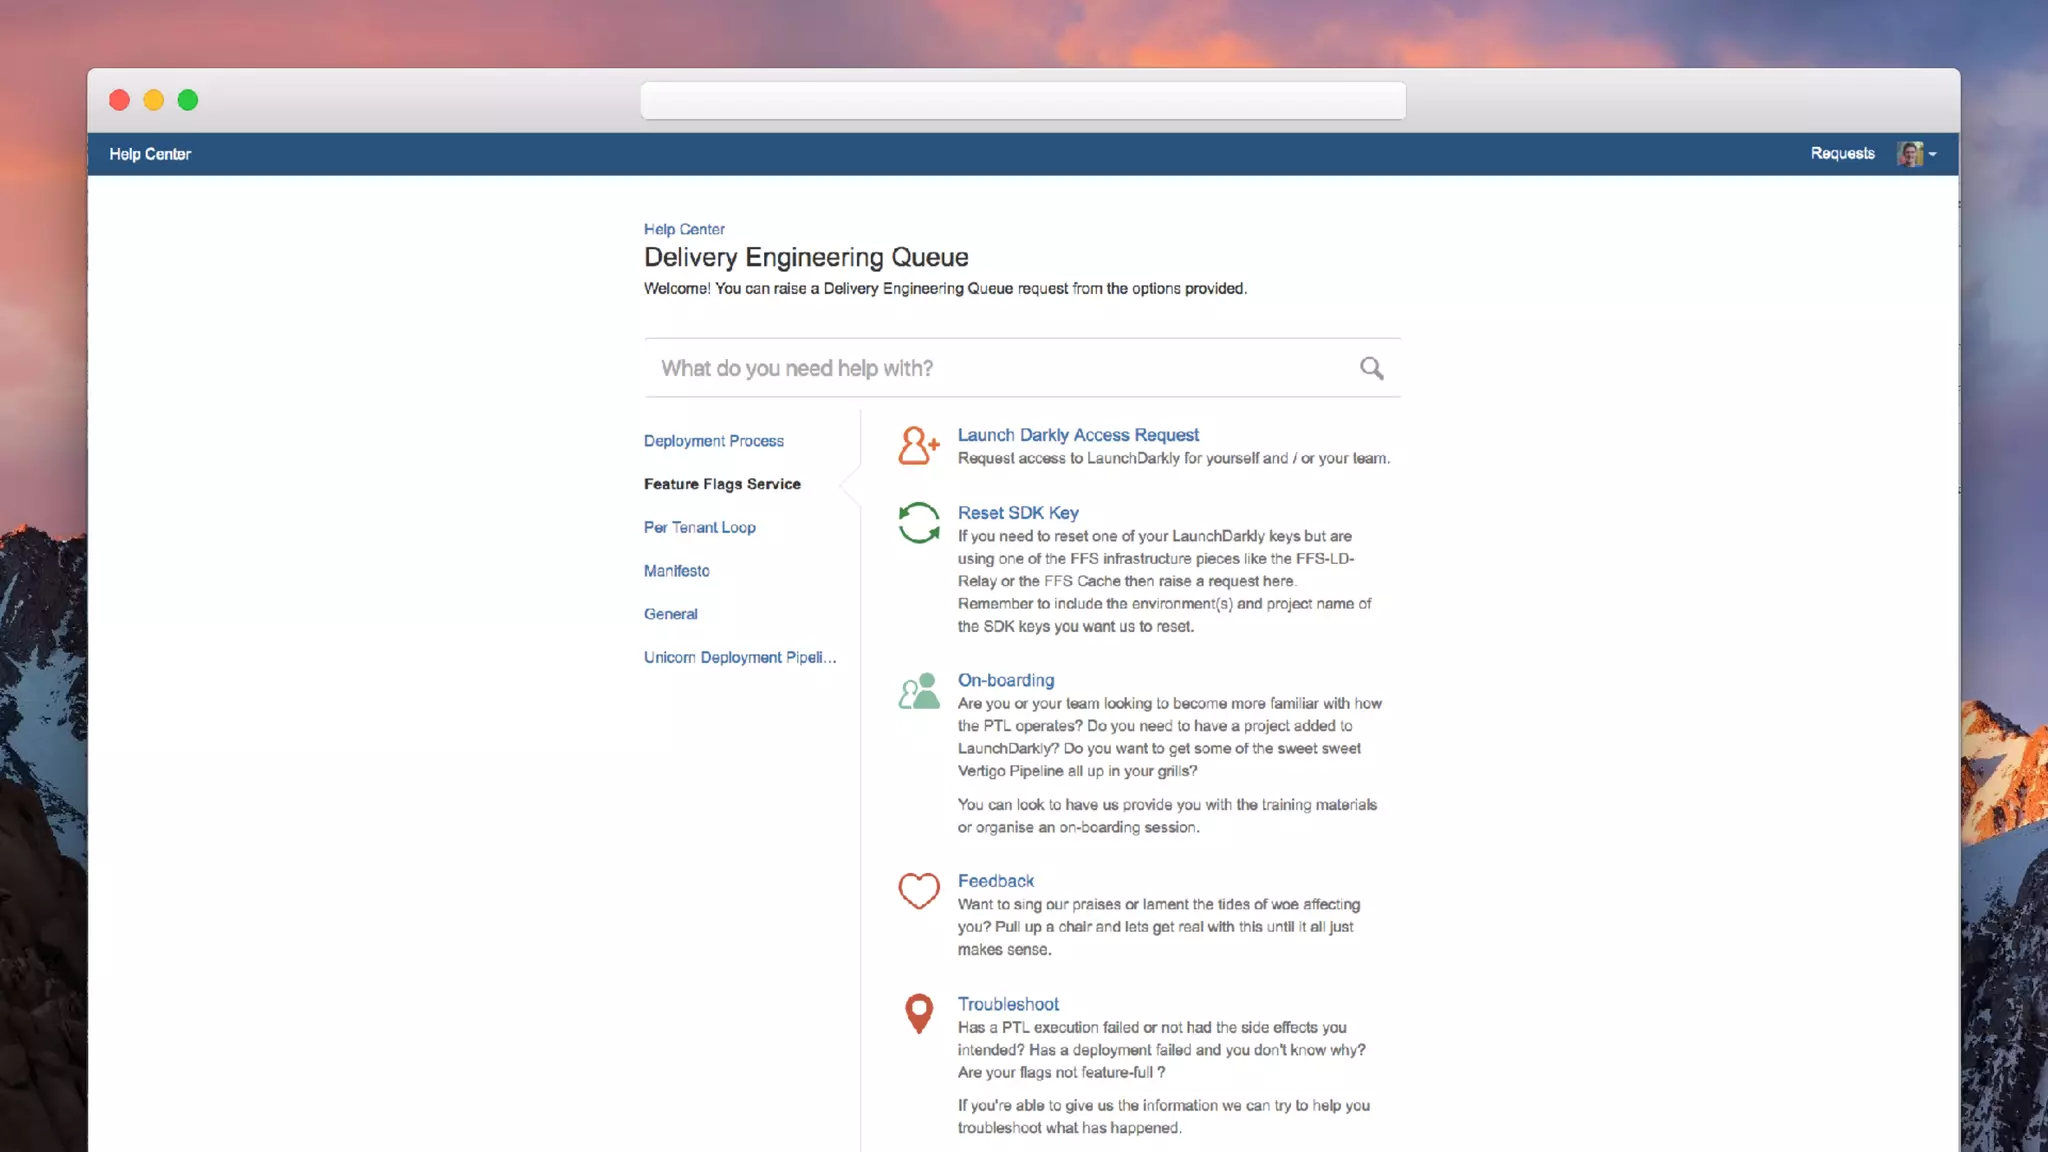Select Deployment Process category

point(713,441)
